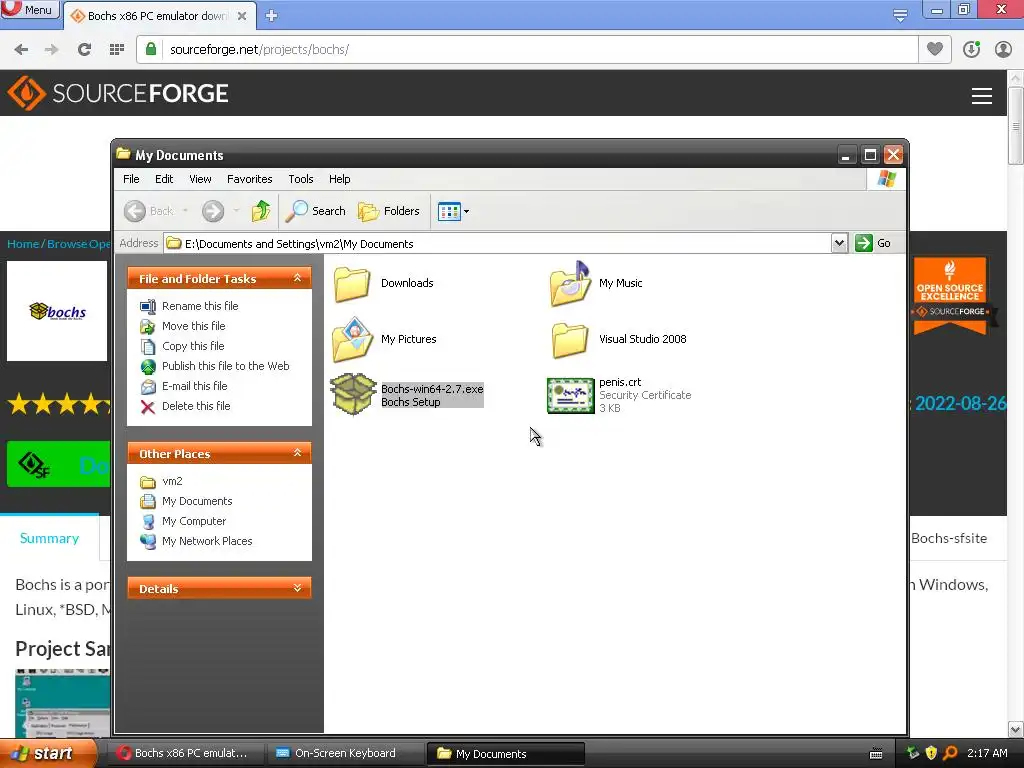Open Search in Explorer toolbar
The image size is (1024, 768).
[x=316, y=211]
